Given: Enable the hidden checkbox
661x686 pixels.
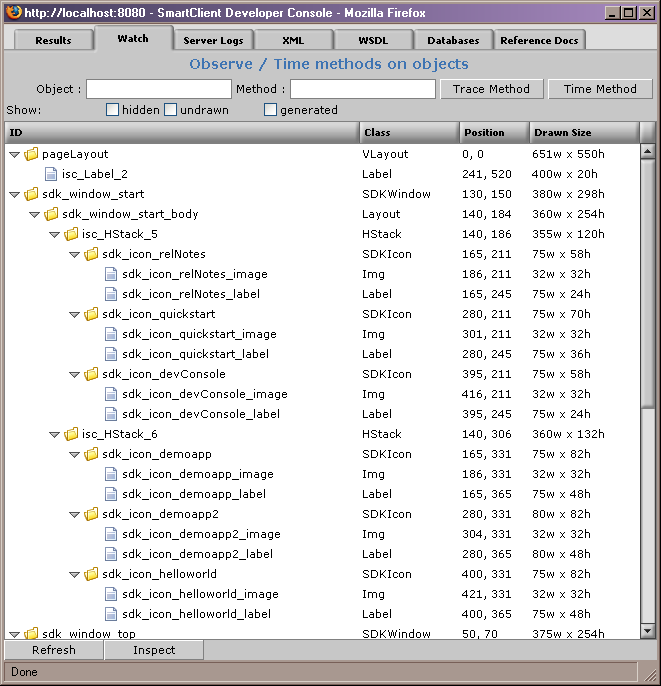Looking at the screenshot, I should [112, 110].
